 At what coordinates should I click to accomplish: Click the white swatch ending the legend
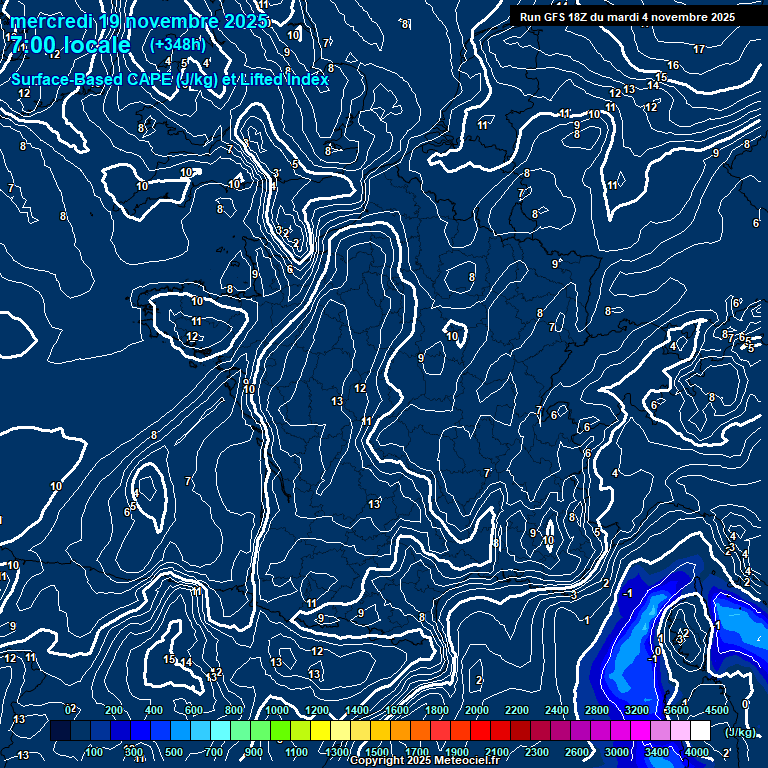click(700, 730)
